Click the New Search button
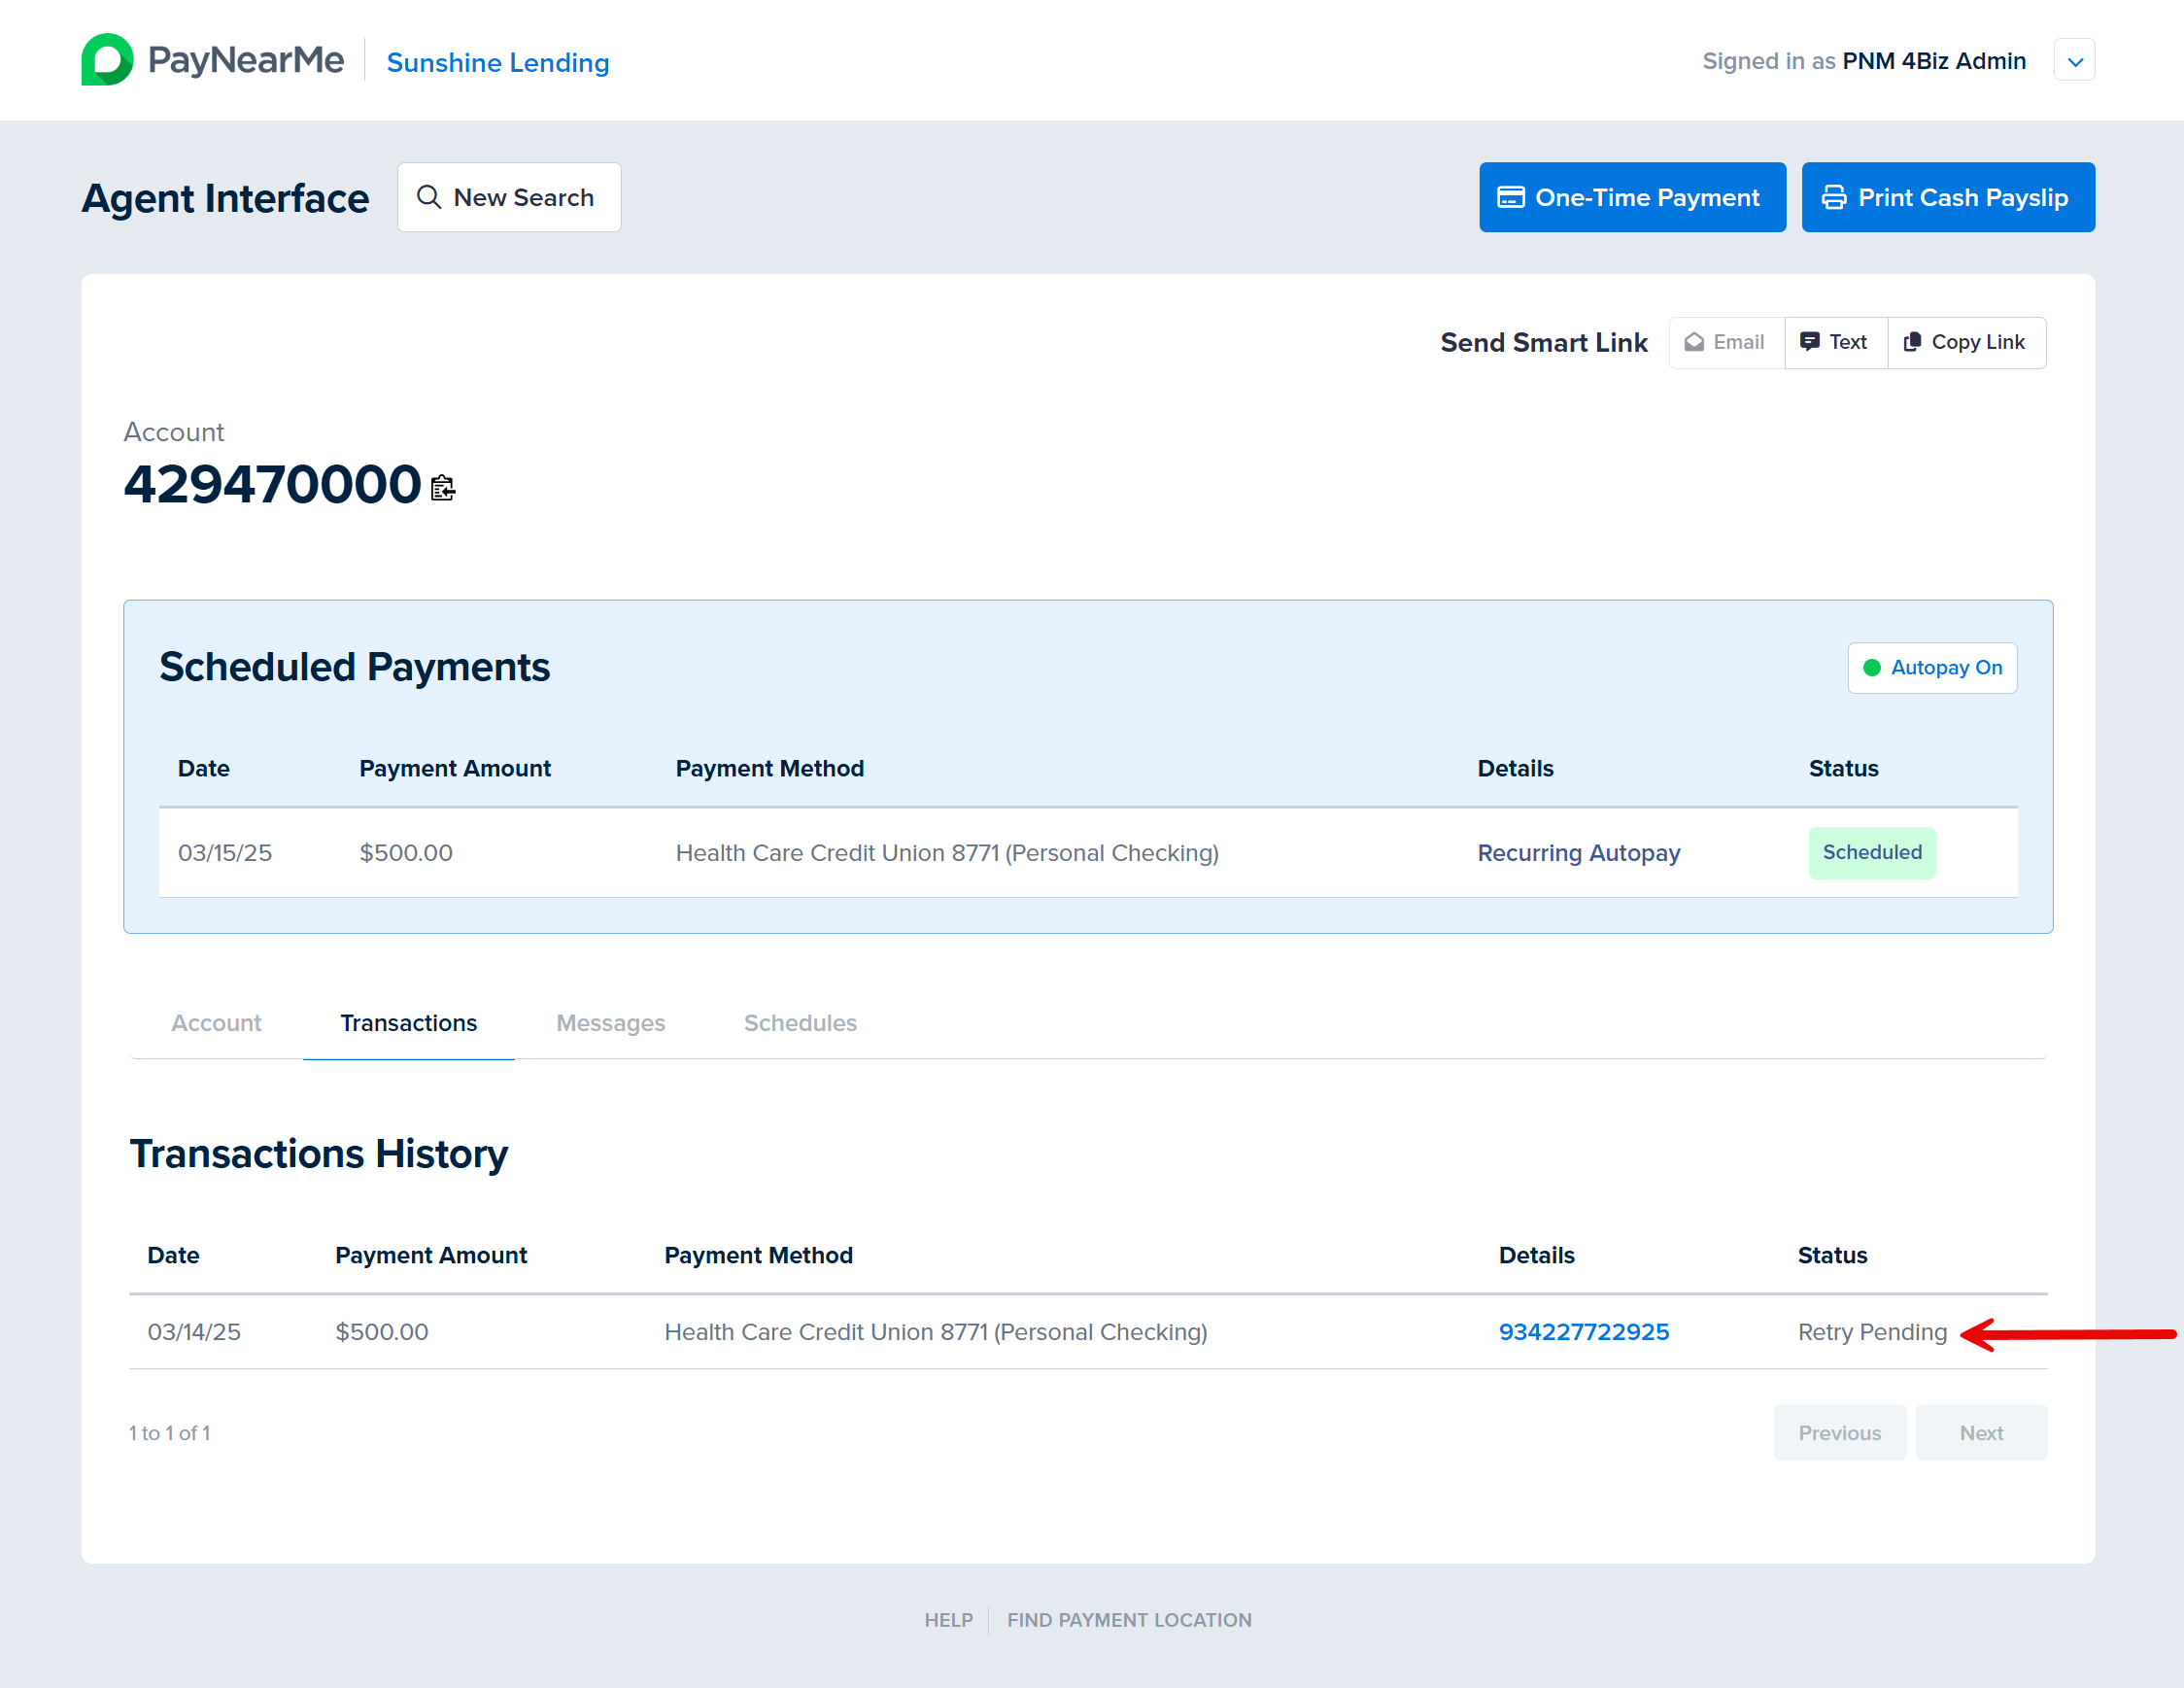Image resolution: width=2184 pixels, height=1688 pixels. [x=509, y=198]
